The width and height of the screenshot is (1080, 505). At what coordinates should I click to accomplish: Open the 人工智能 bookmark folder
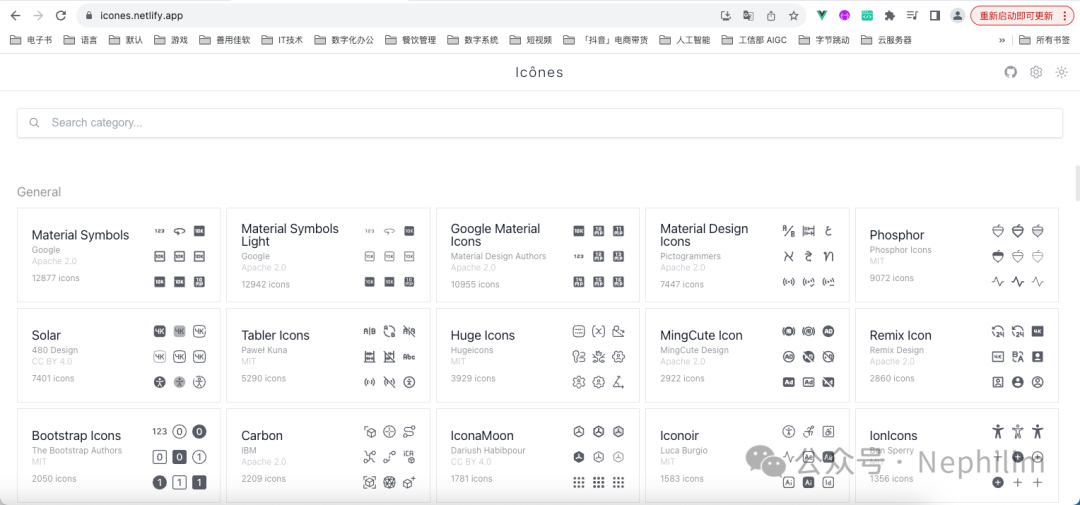pyautogui.click(x=685, y=40)
